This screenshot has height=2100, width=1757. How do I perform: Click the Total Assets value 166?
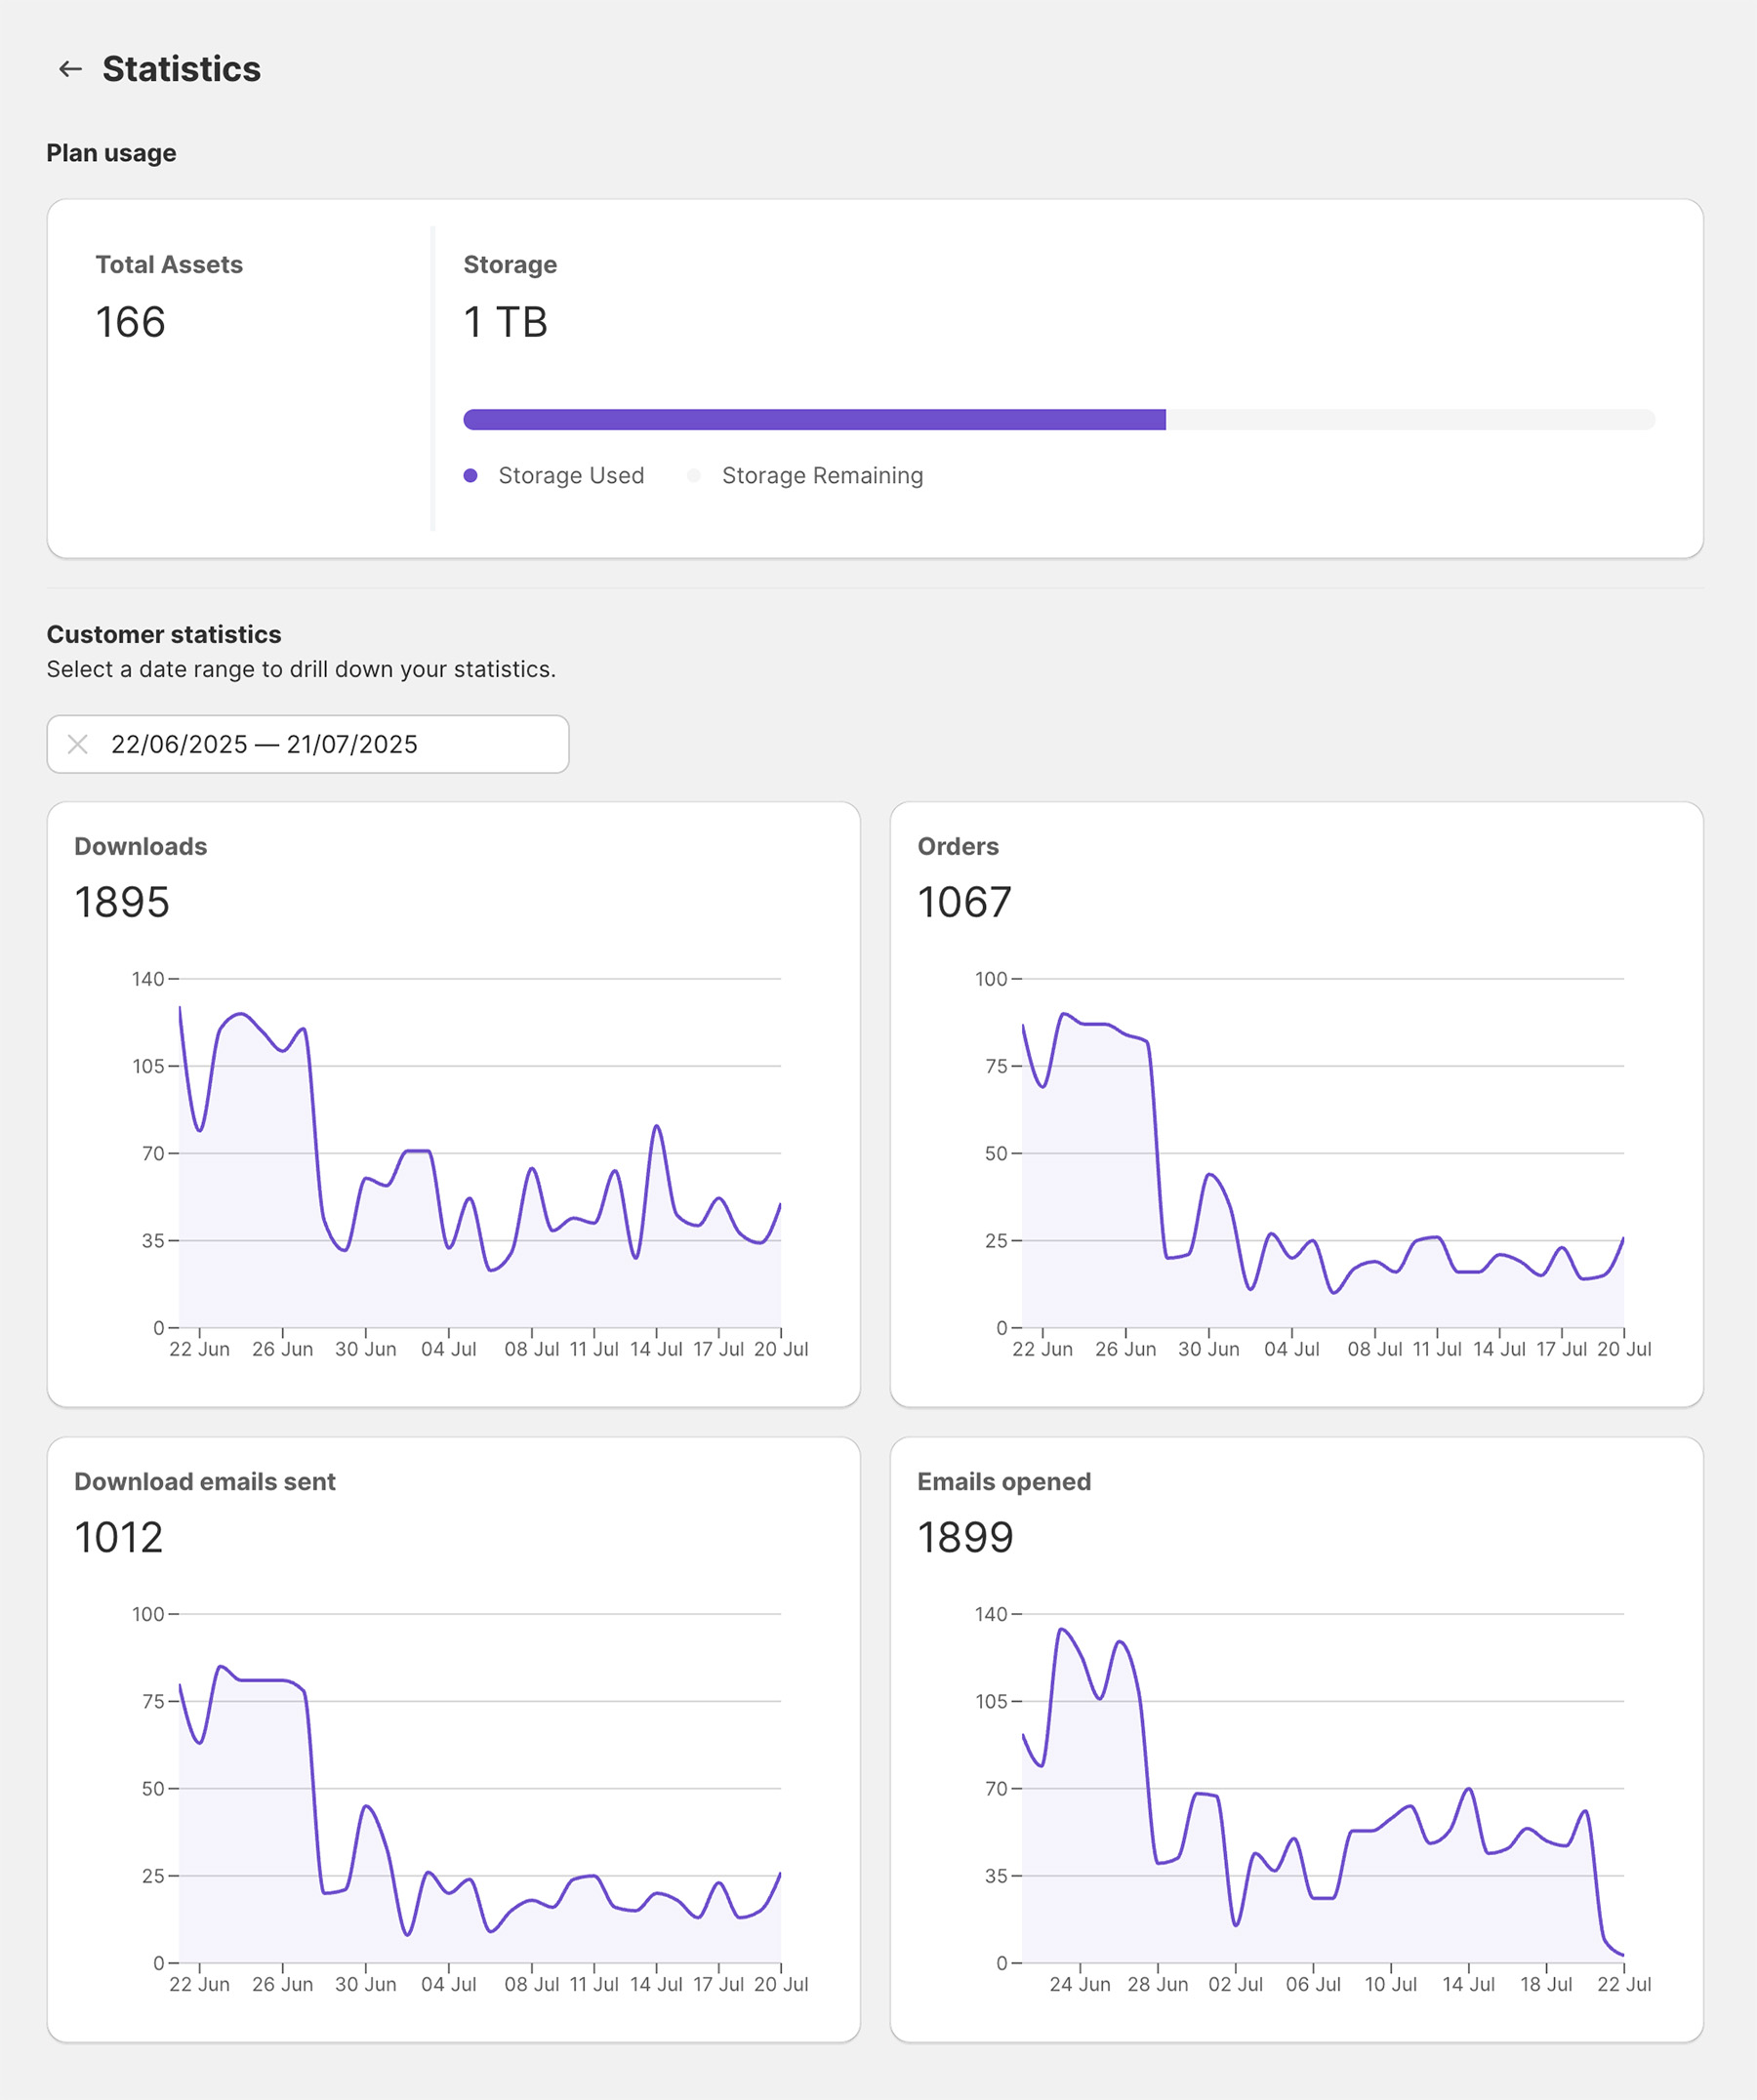tap(130, 322)
